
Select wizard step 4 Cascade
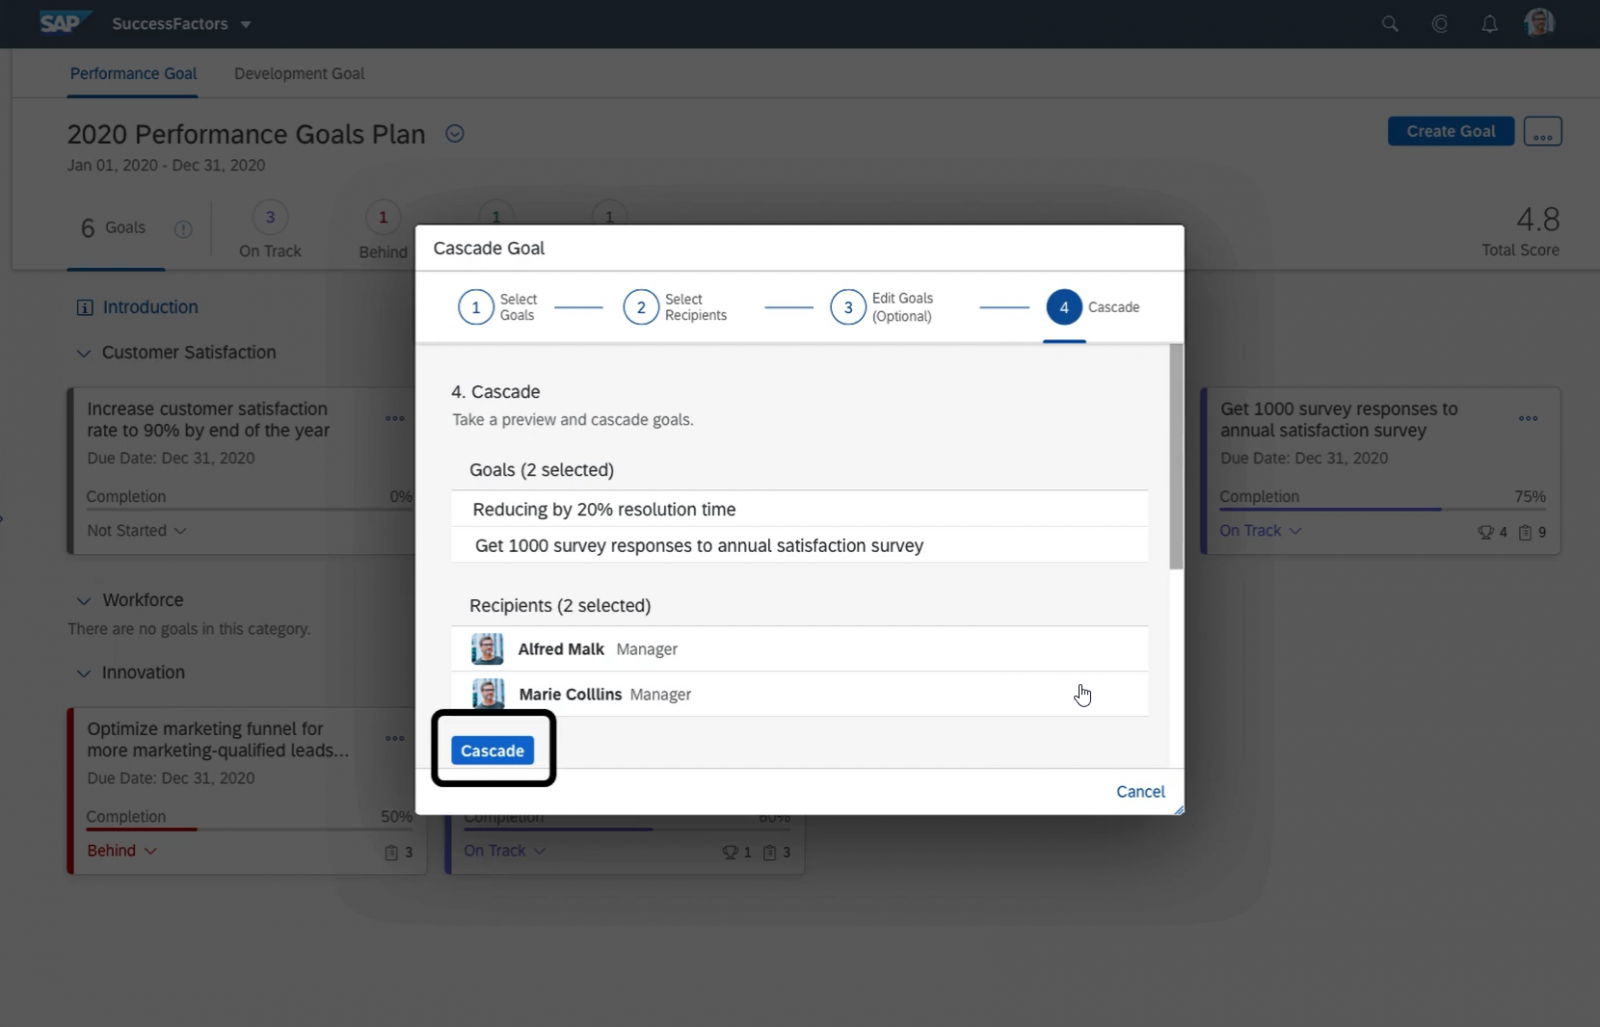1093,307
